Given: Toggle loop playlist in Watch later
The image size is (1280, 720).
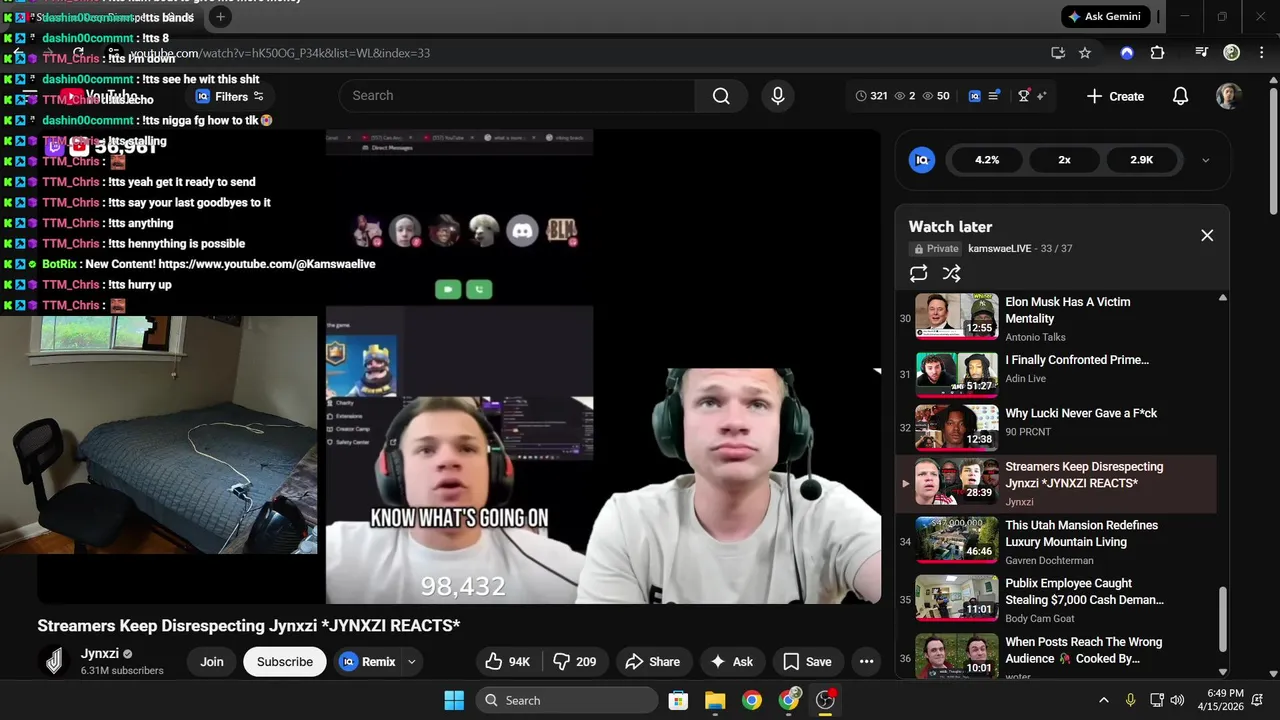Looking at the screenshot, I should 918,273.
